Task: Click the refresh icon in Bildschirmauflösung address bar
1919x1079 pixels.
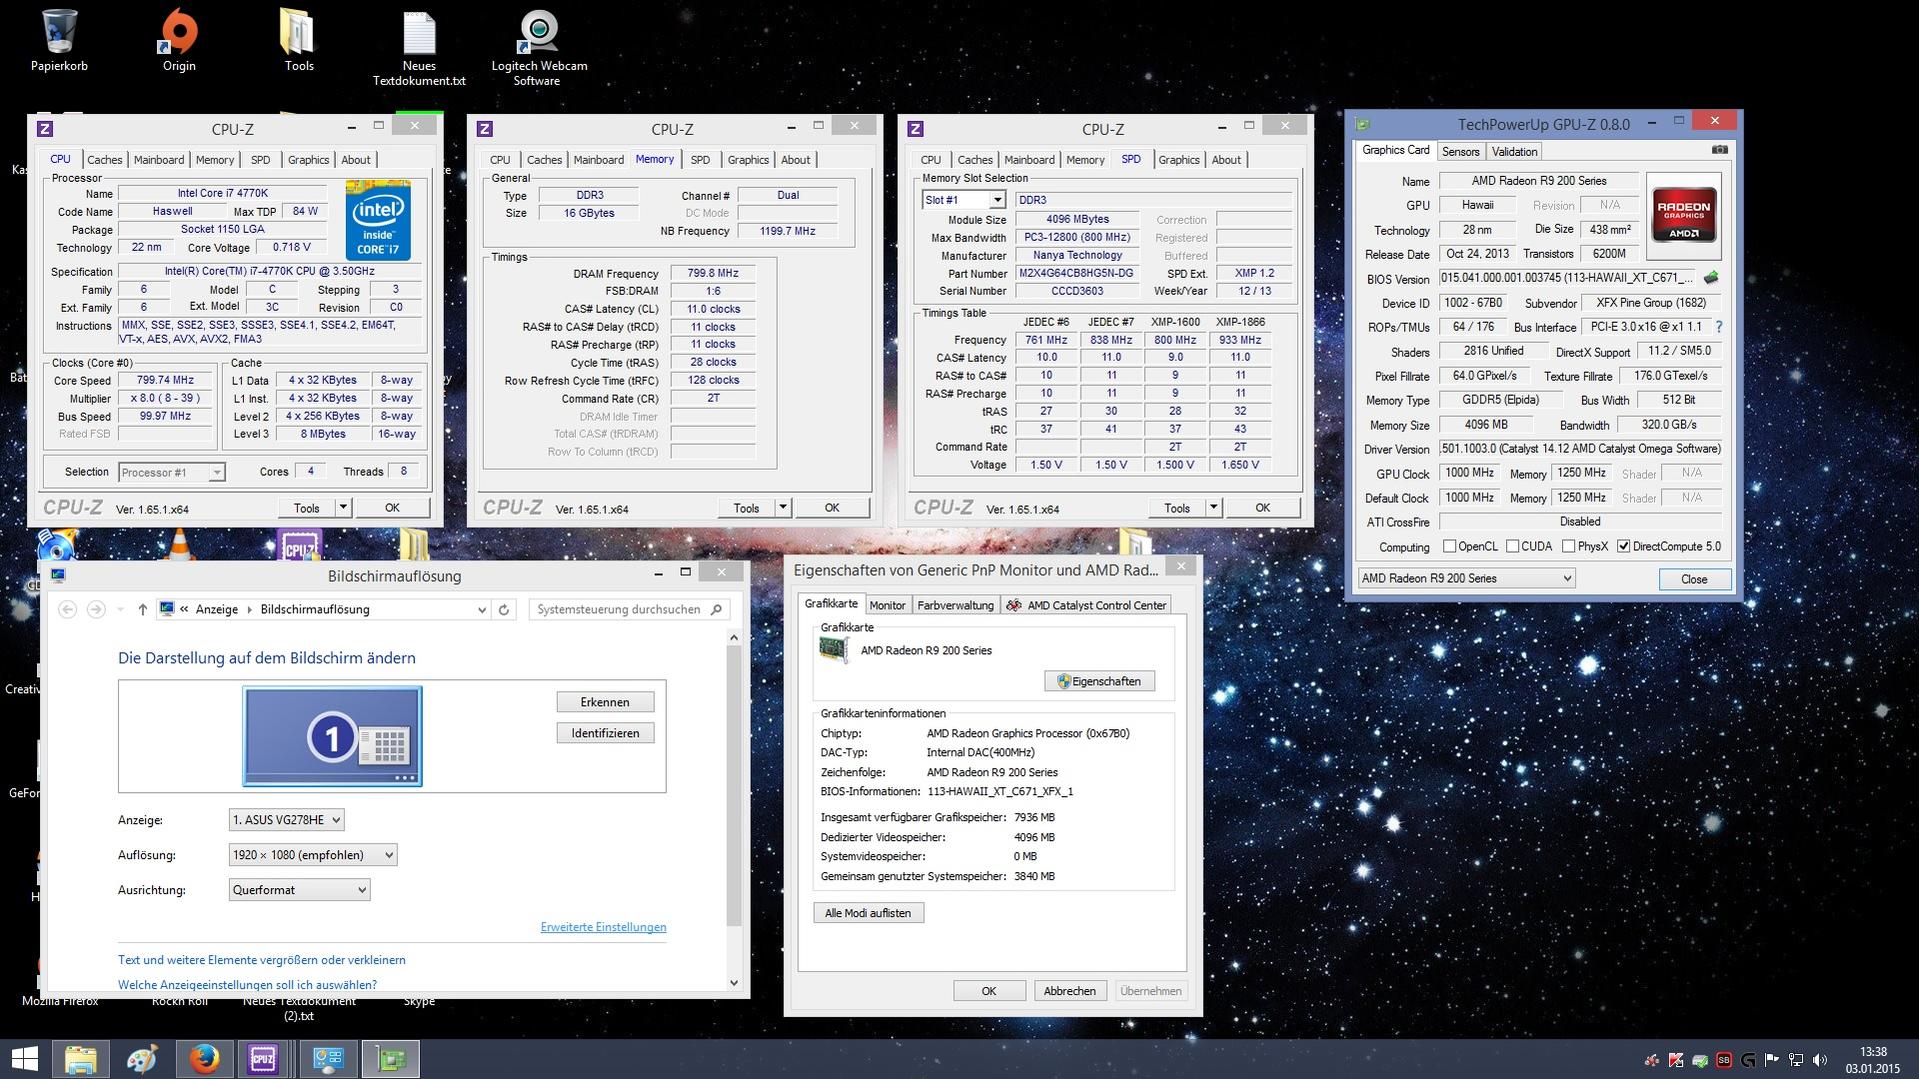Action: click(x=504, y=609)
